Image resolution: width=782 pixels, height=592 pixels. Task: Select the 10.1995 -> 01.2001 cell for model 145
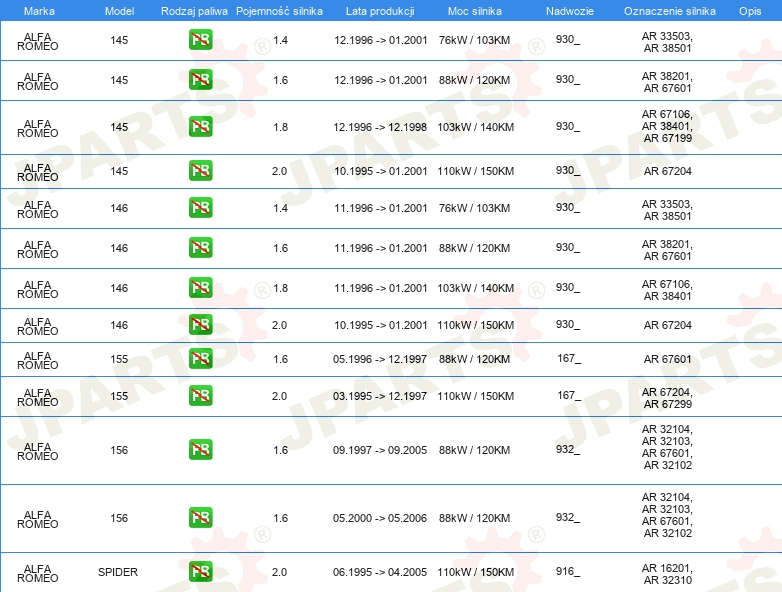pos(381,171)
